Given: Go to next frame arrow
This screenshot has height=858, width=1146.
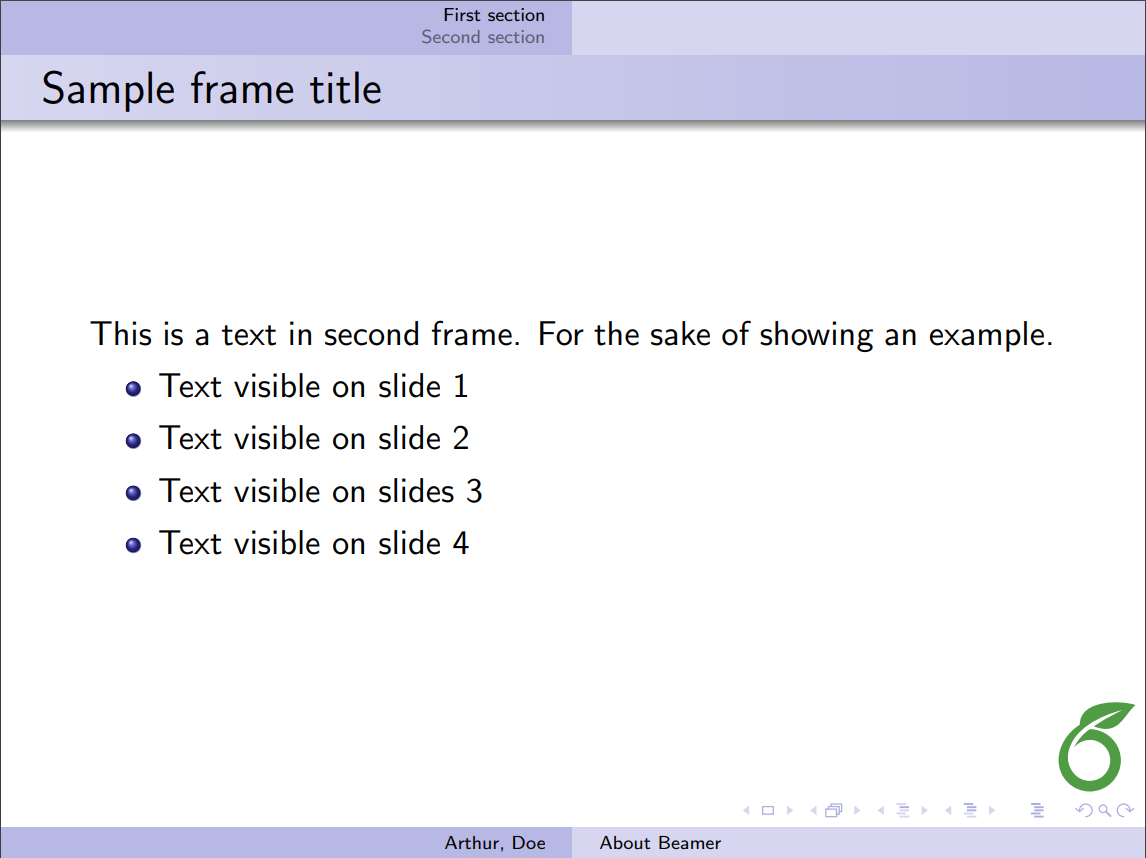Looking at the screenshot, I should tap(857, 810).
